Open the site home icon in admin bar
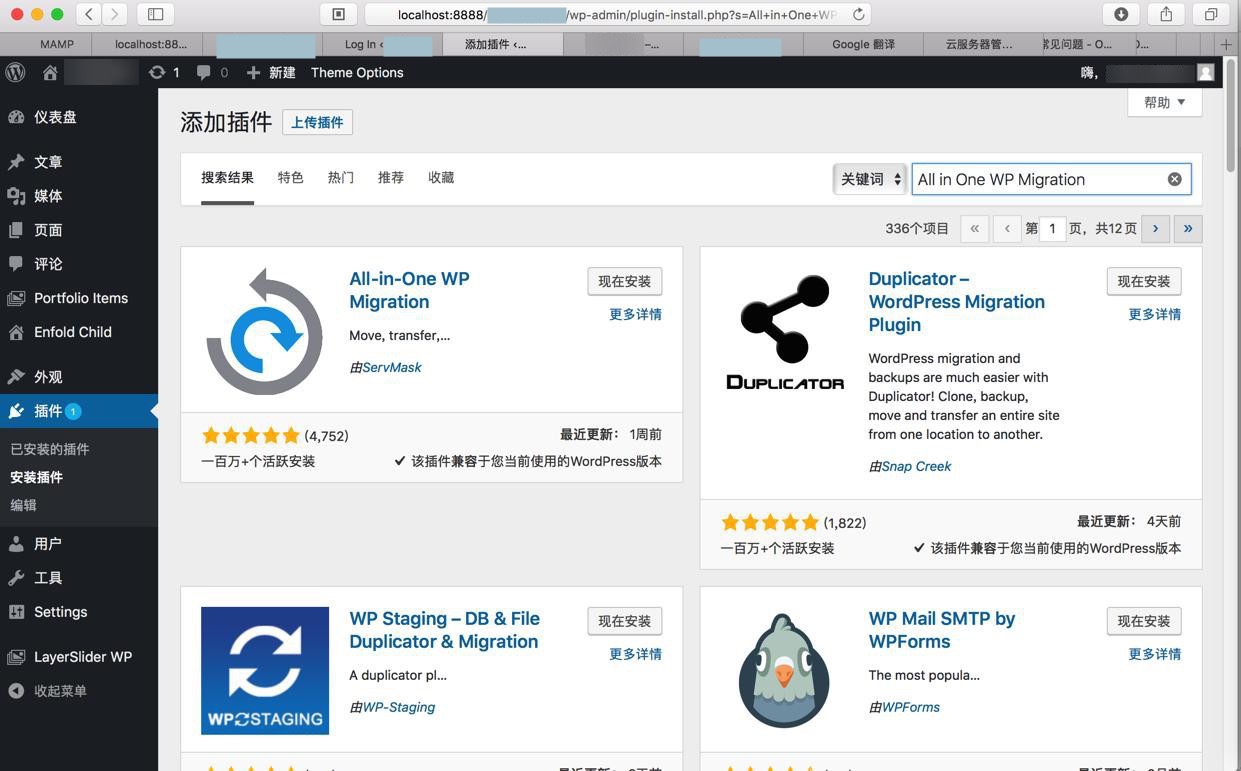This screenshot has height=771, width=1241. pos(50,72)
